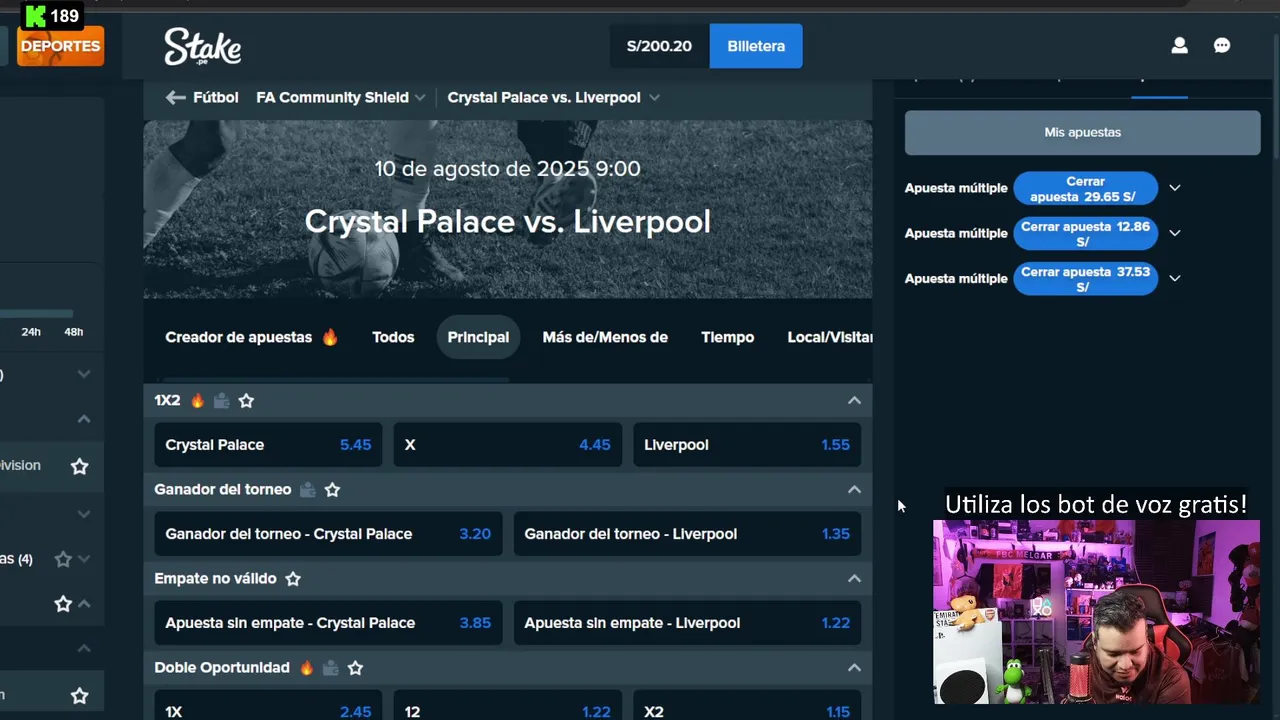The height and width of the screenshot is (720, 1280).
Task: Click the Stake logo
Action: [x=202, y=46]
